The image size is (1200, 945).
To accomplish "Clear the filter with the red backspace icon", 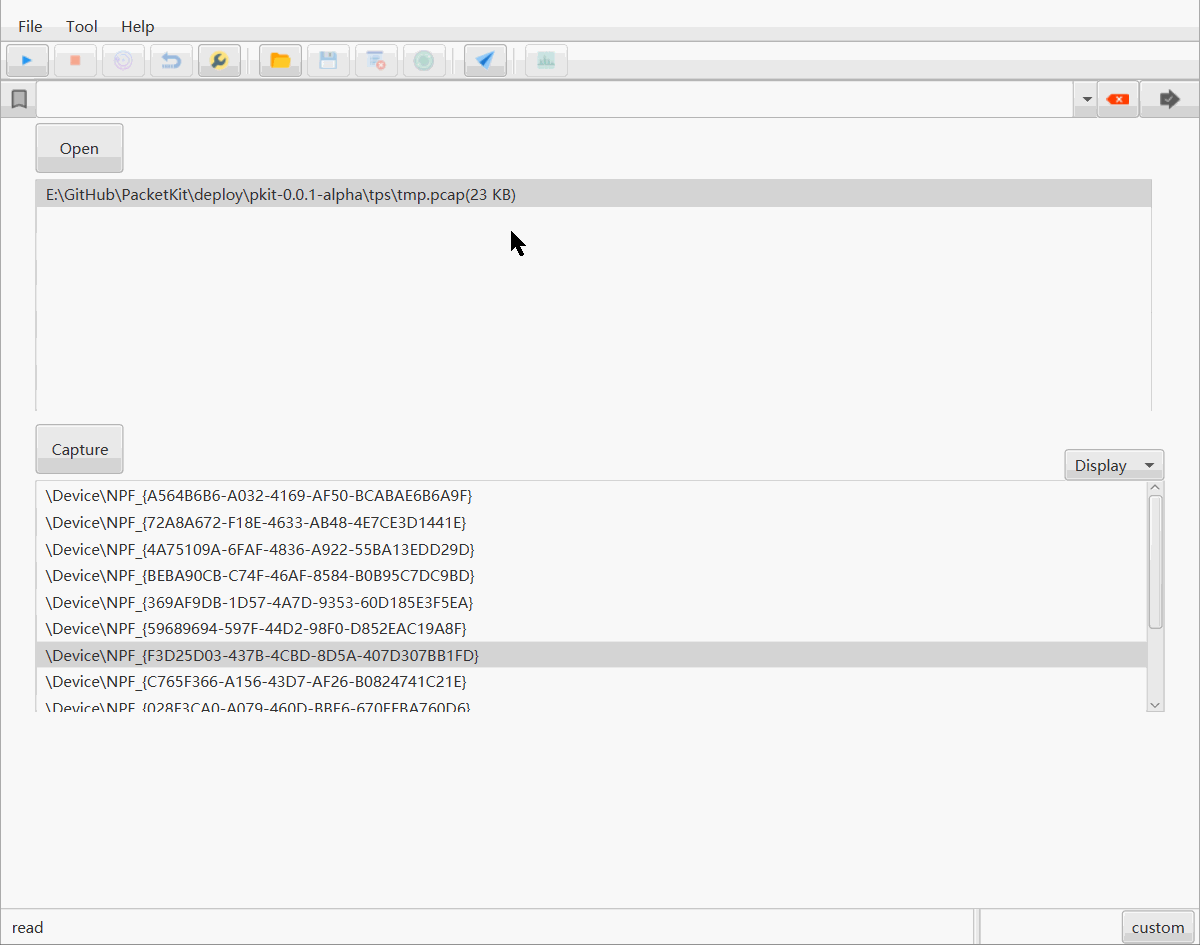I will pyautogui.click(x=1118, y=99).
